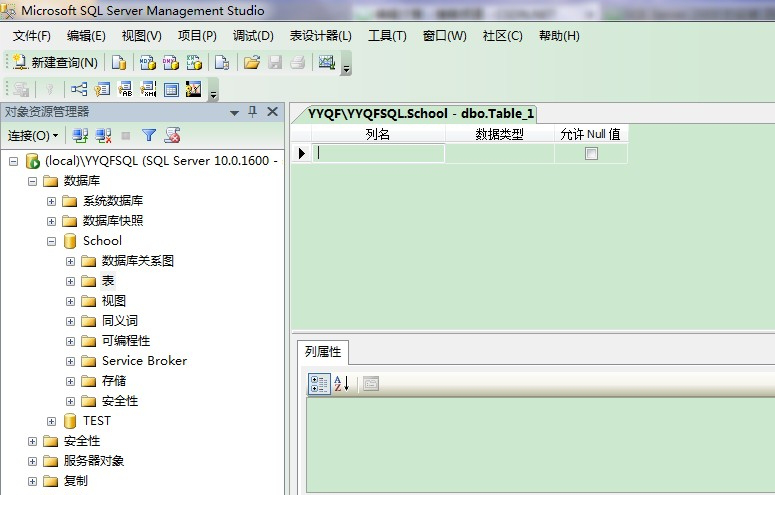Click the Open File folder icon
The height and width of the screenshot is (514, 775).
252,62
